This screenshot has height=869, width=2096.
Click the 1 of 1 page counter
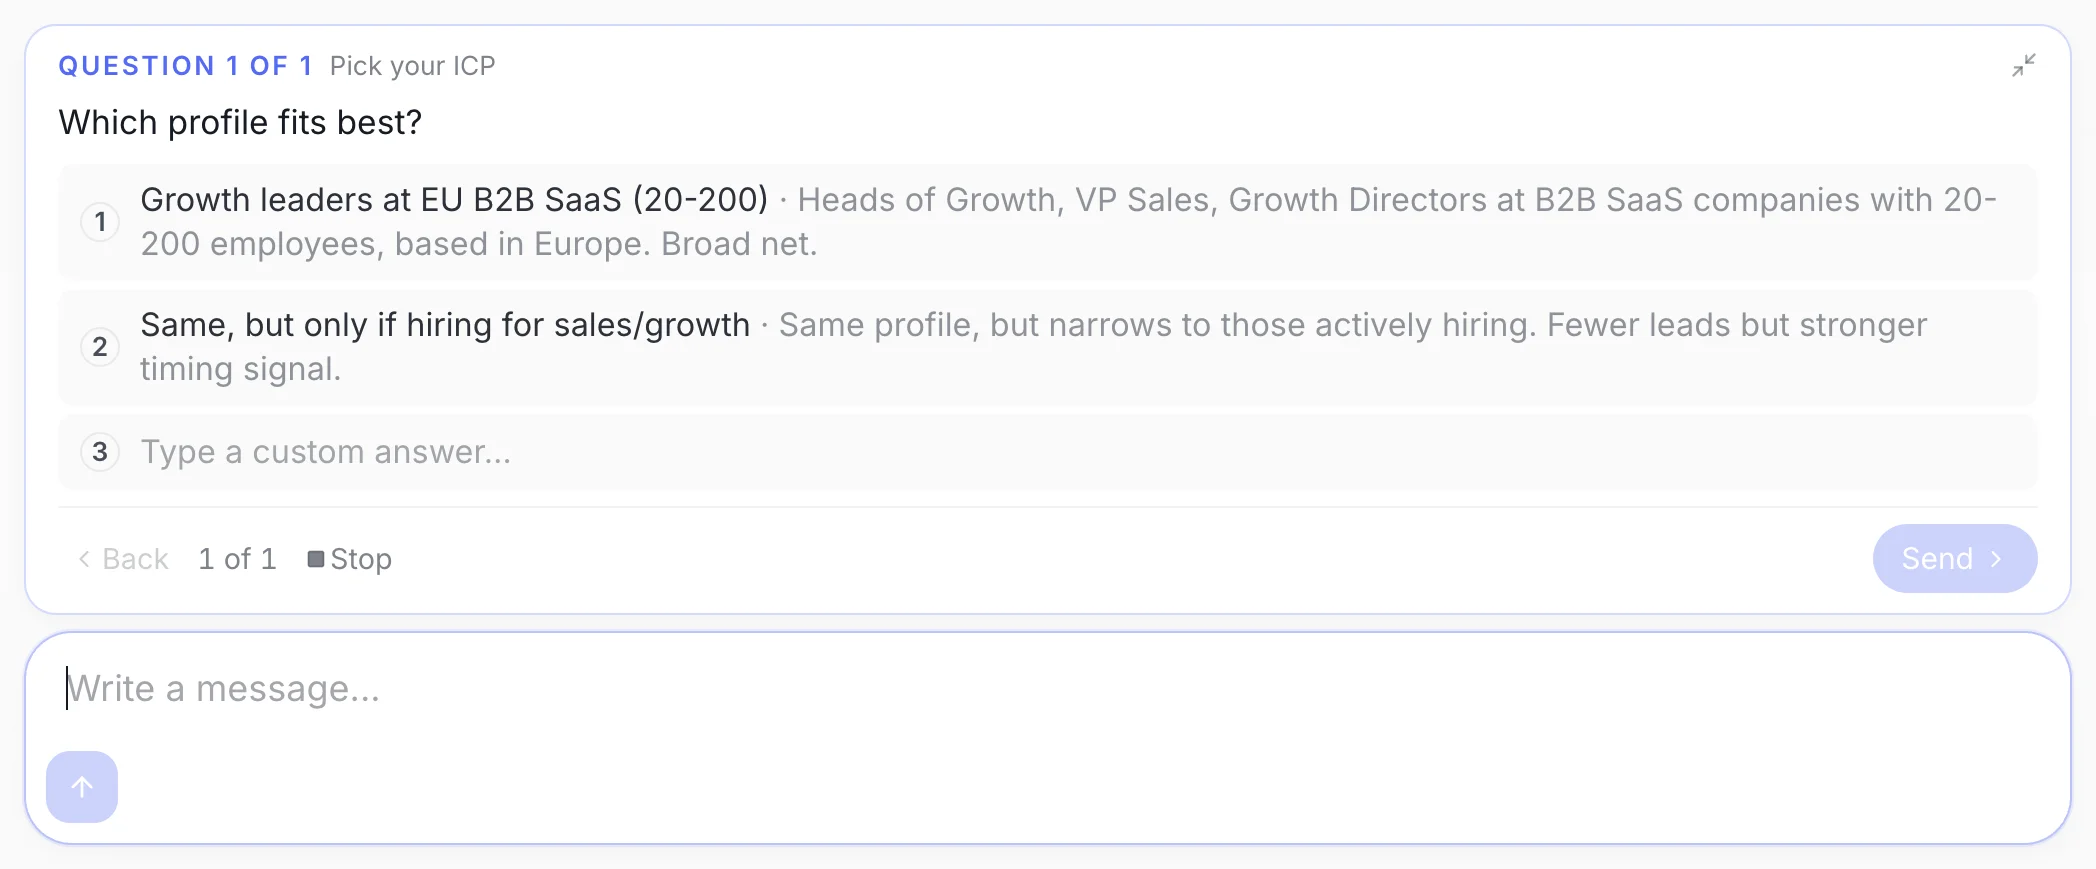coord(237,559)
